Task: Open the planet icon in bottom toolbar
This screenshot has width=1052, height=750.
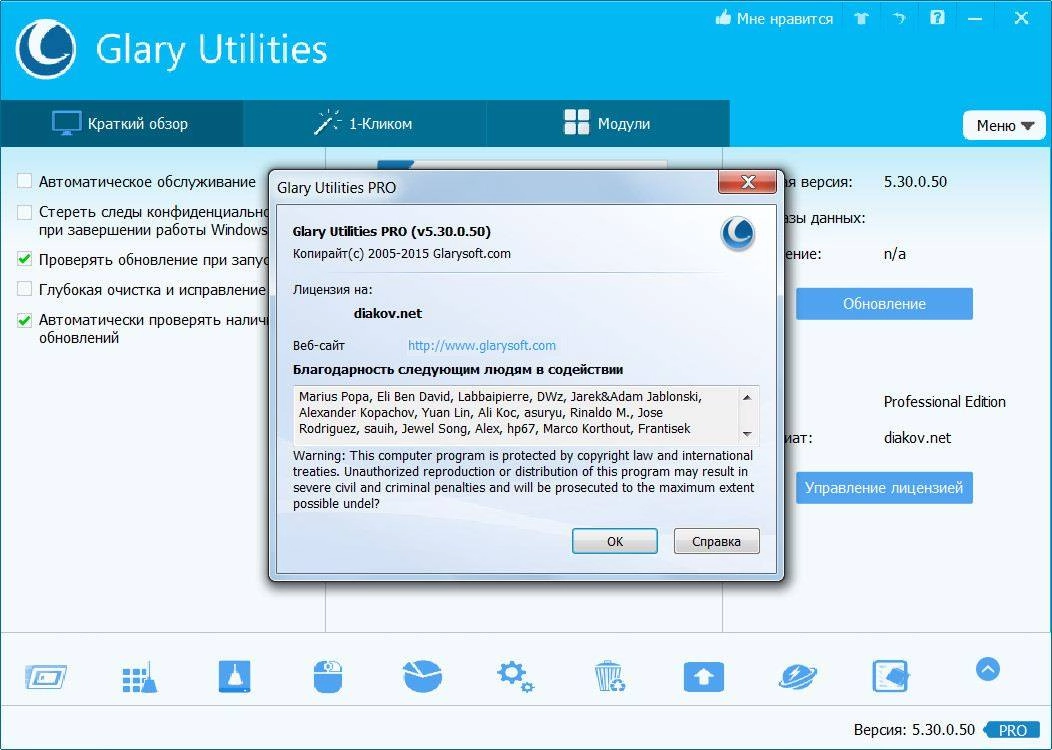Action: click(798, 676)
